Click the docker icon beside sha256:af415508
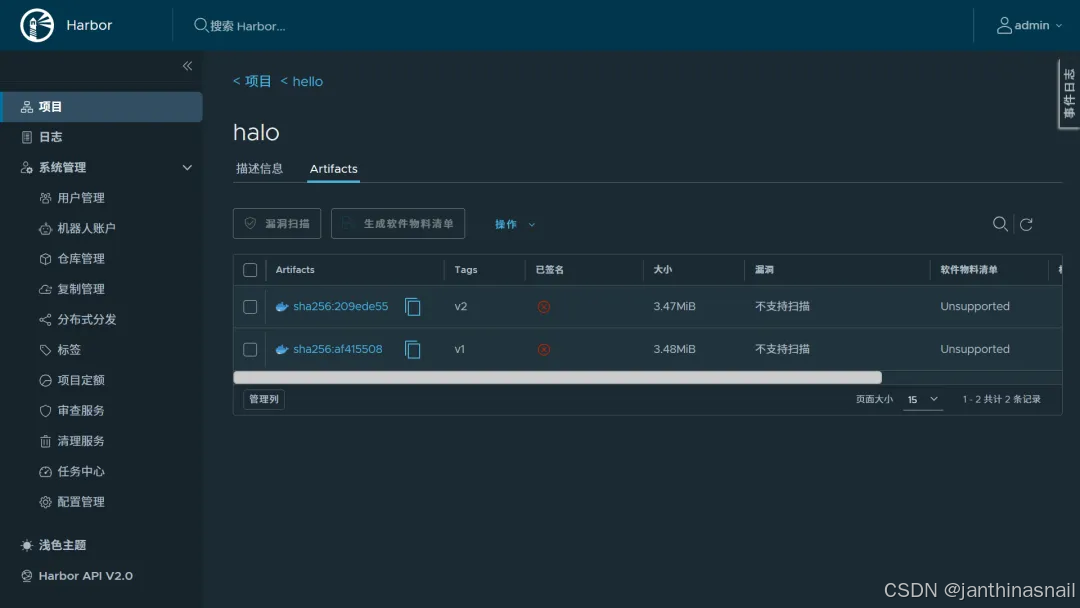The image size is (1080, 608). 282,350
